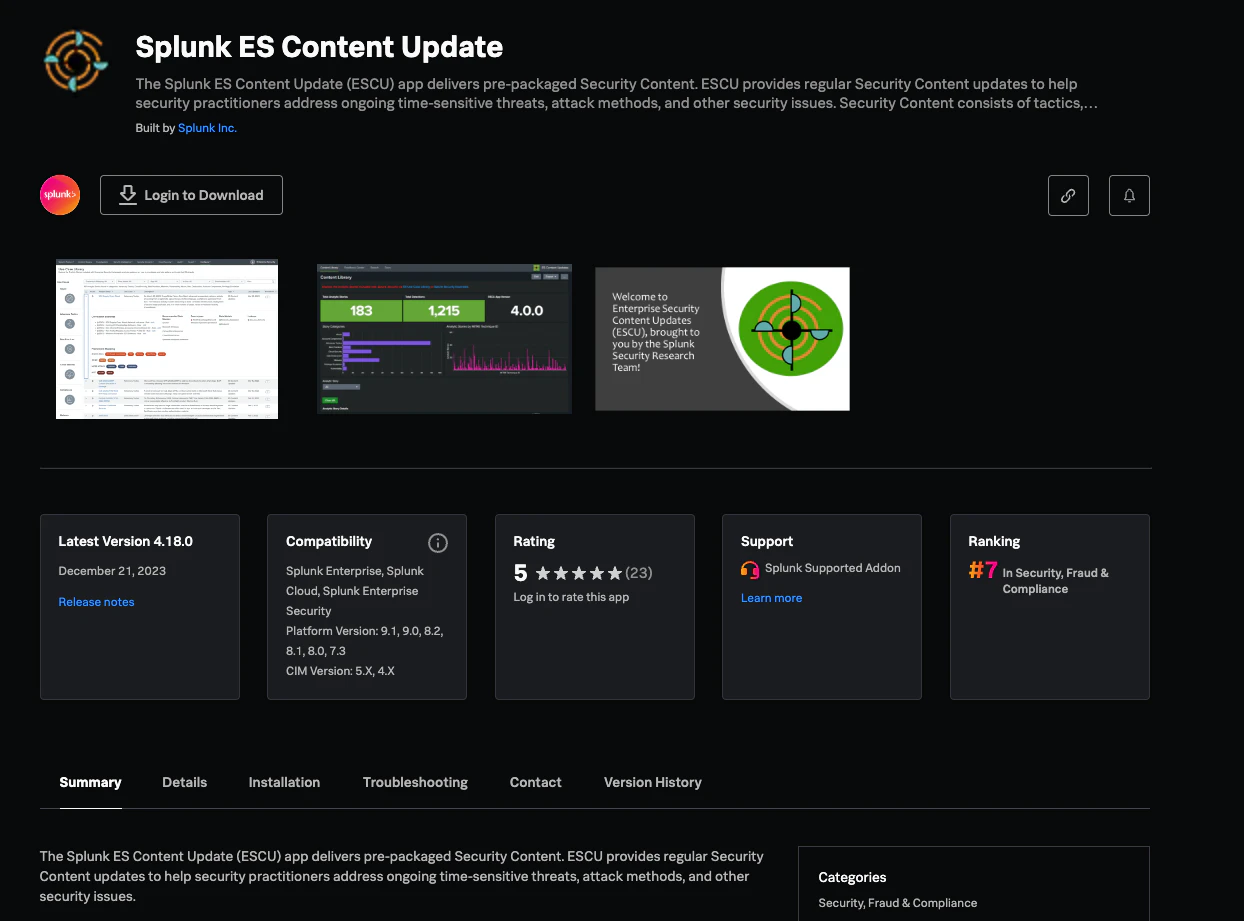This screenshot has width=1244, height=921.
Task: Click Log in to rate this app
Action: [571, 597]
